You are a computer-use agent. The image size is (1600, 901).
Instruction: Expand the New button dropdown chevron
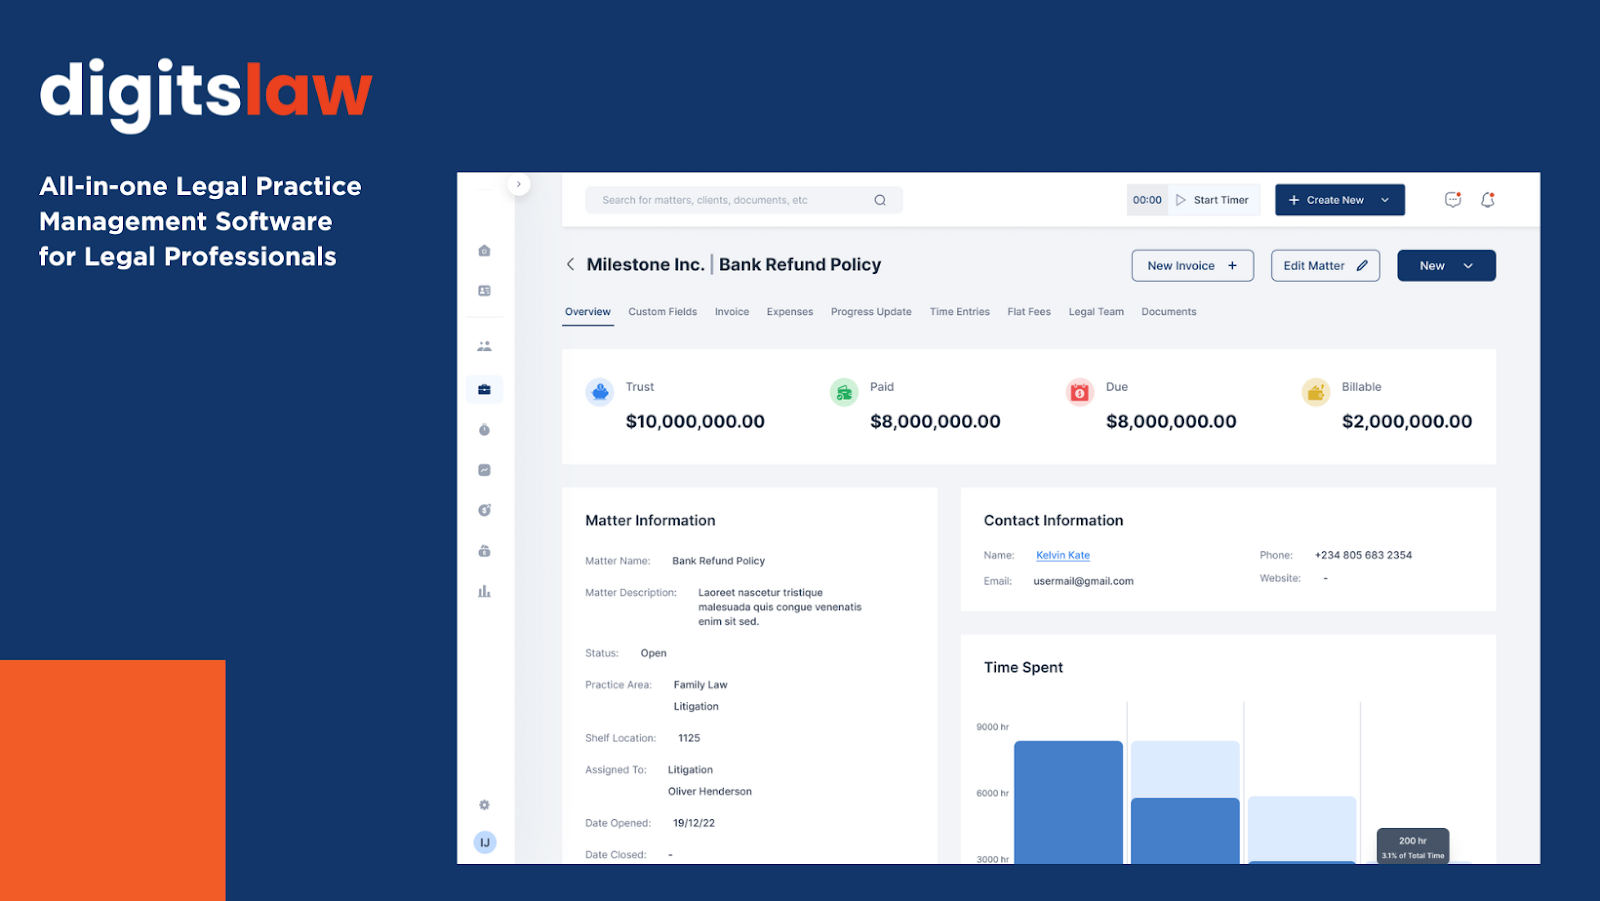click(1468, 266)
